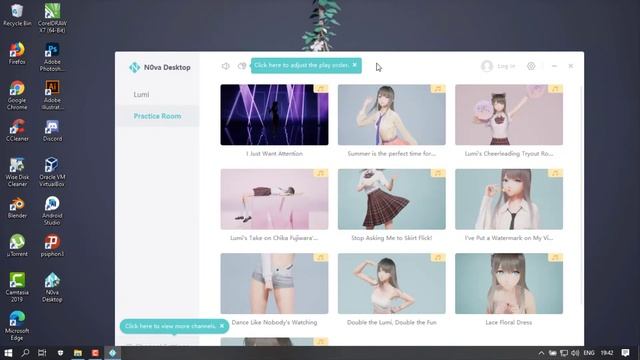The image size is (640, 360).
Task: Click the user avatar icon
Action: tap(487, 66)
